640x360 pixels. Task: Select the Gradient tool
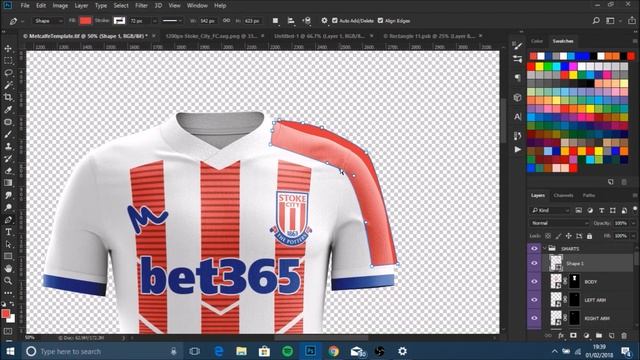tap(8, 183)
